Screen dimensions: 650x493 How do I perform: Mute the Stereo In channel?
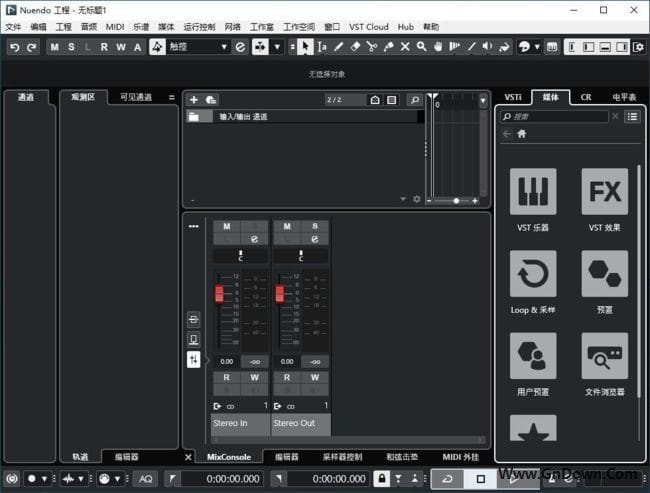[227, 226]
